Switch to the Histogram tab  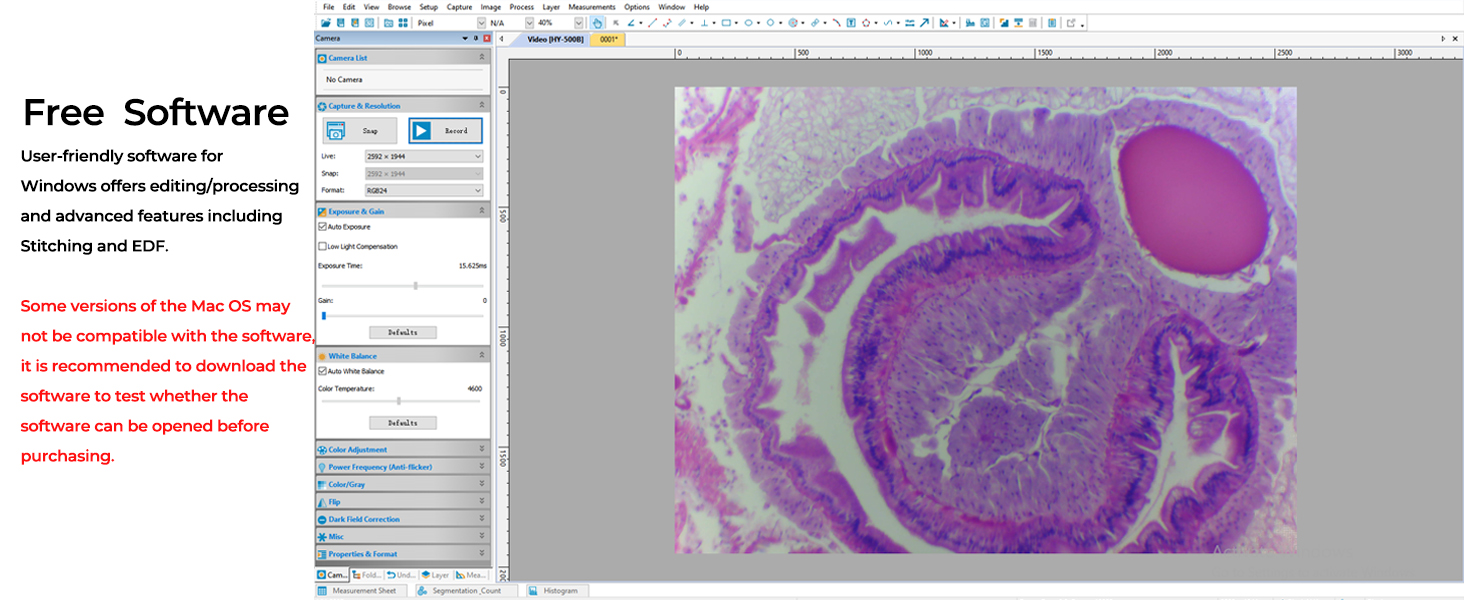[x=556, y=591]
